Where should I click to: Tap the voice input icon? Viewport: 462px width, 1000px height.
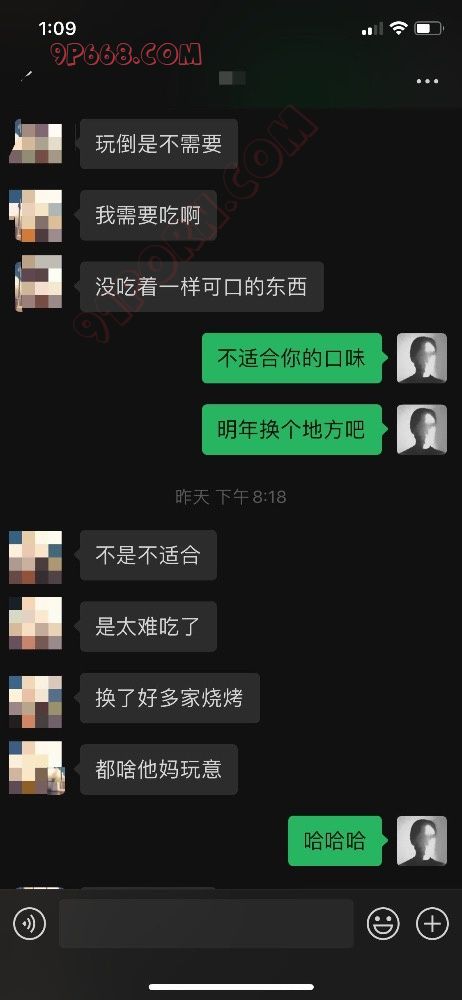[x=29, y=923]
